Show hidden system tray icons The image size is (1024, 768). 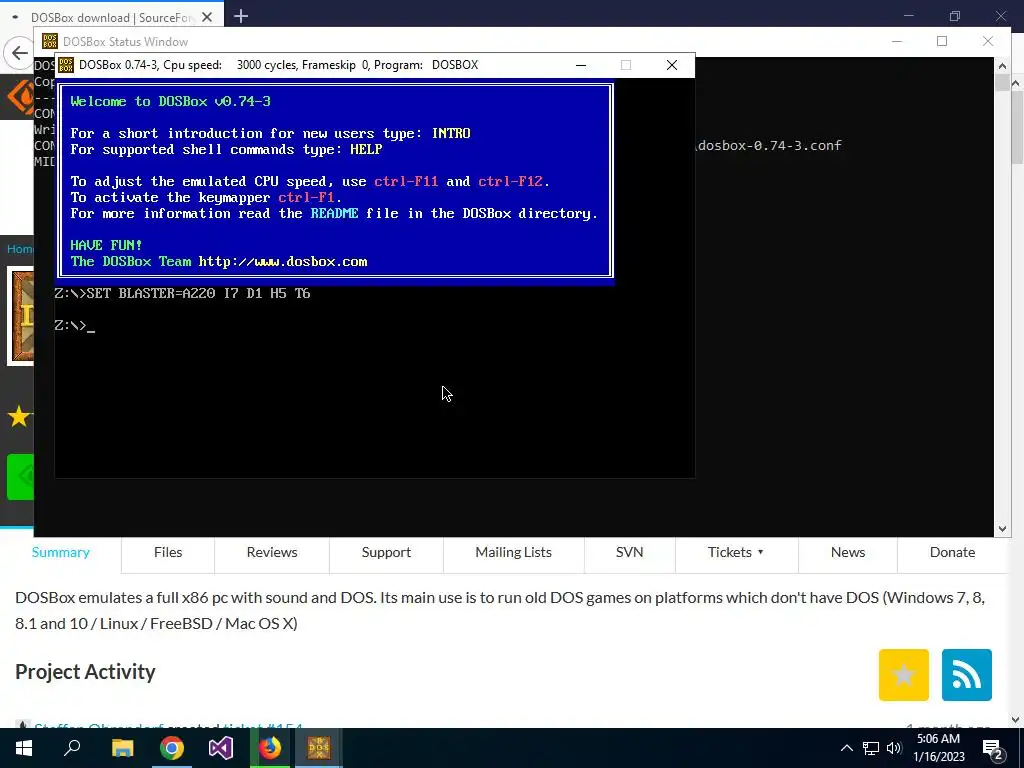point(846,748)
